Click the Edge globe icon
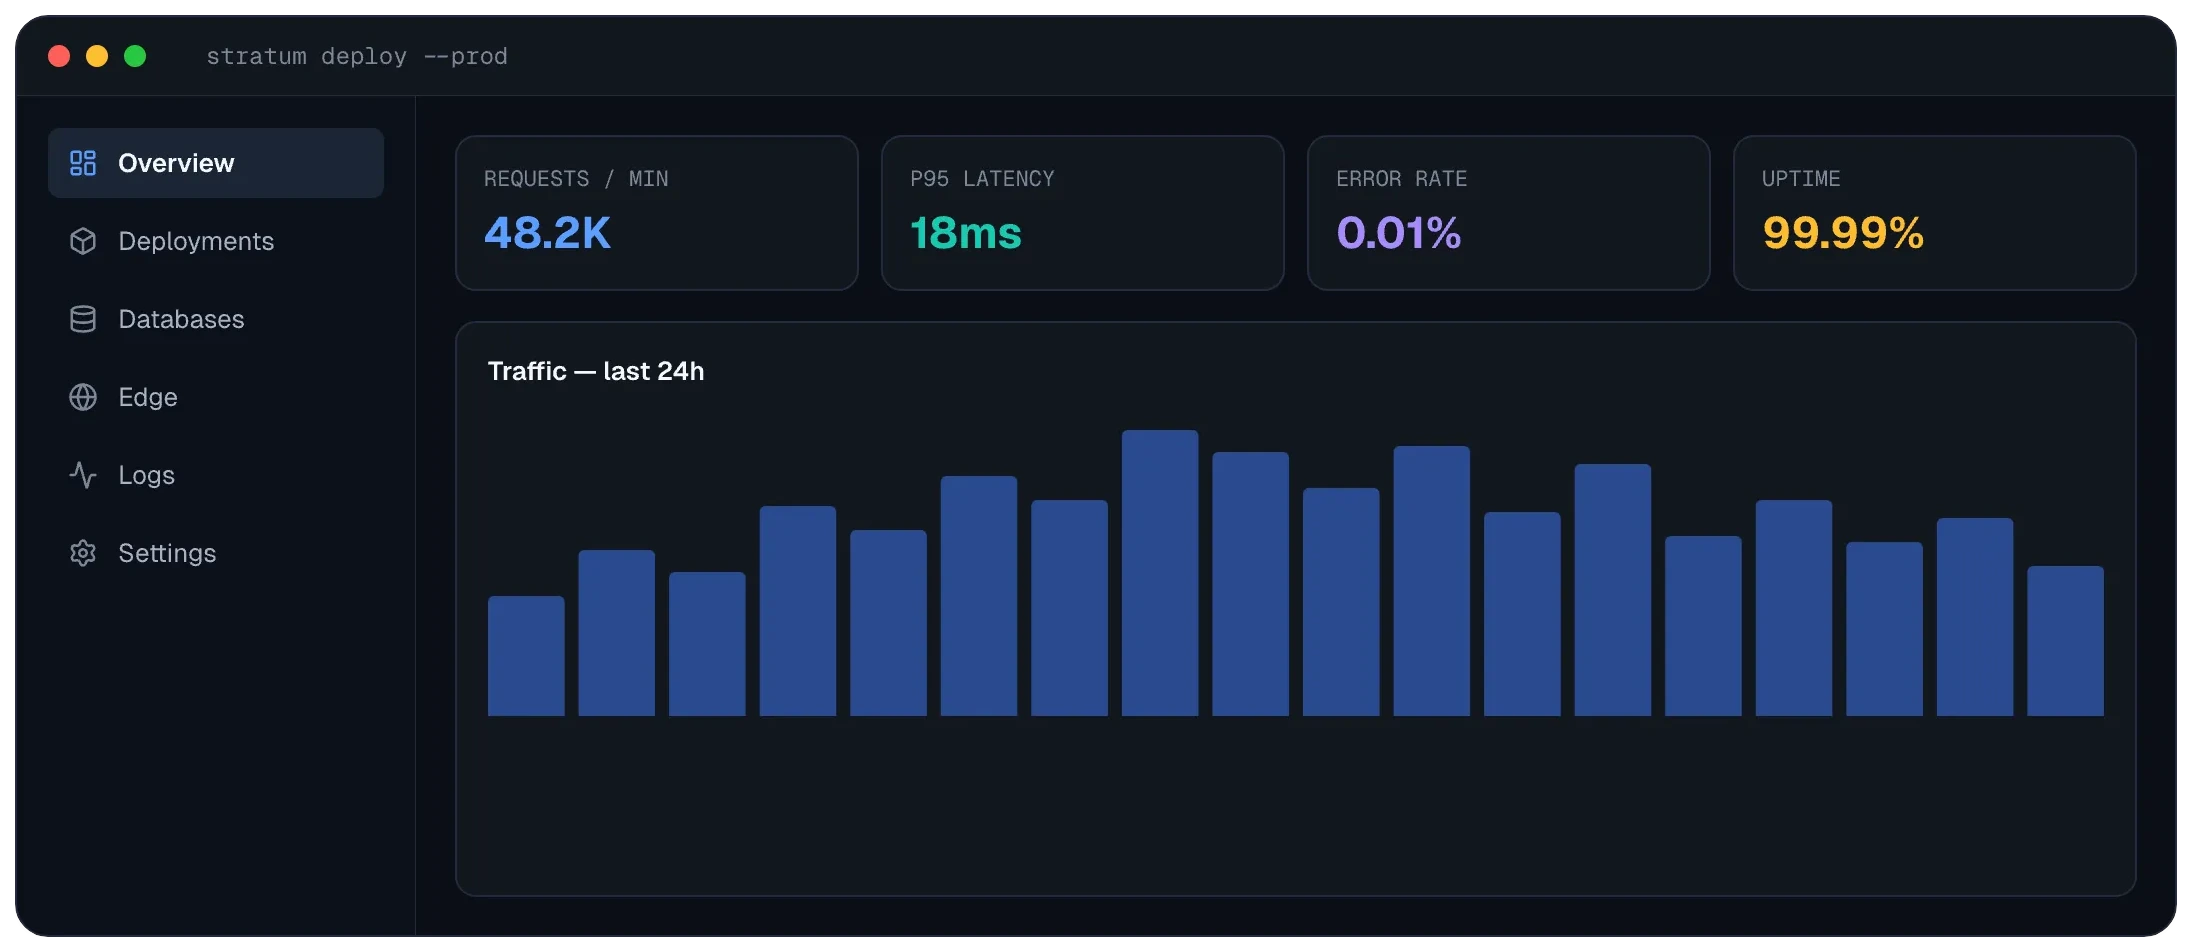Viewport: 2192px width, 952px height. point(83,397)
